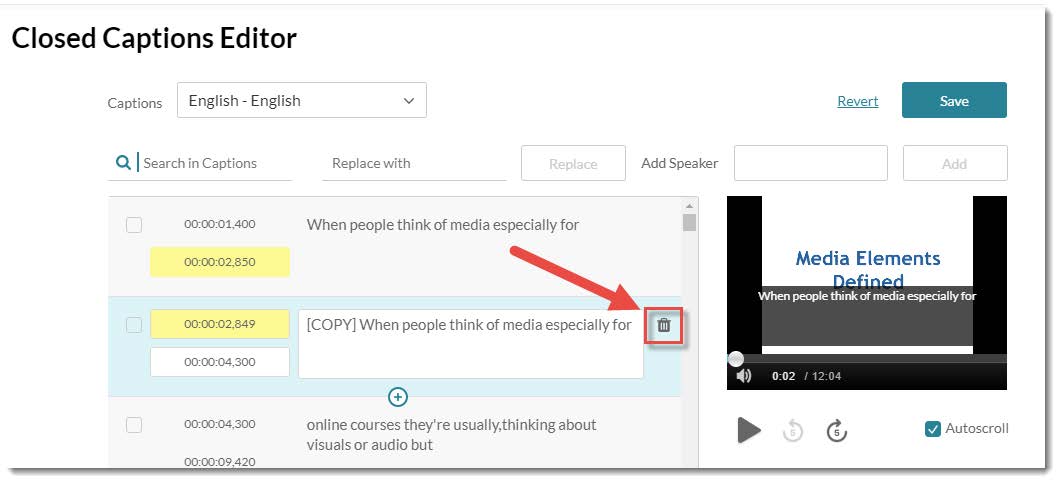Image resolution: width=1060 pixels, height=483 pixels.
Task: Click the search magnifier icon
Action: tap(122, 163)
